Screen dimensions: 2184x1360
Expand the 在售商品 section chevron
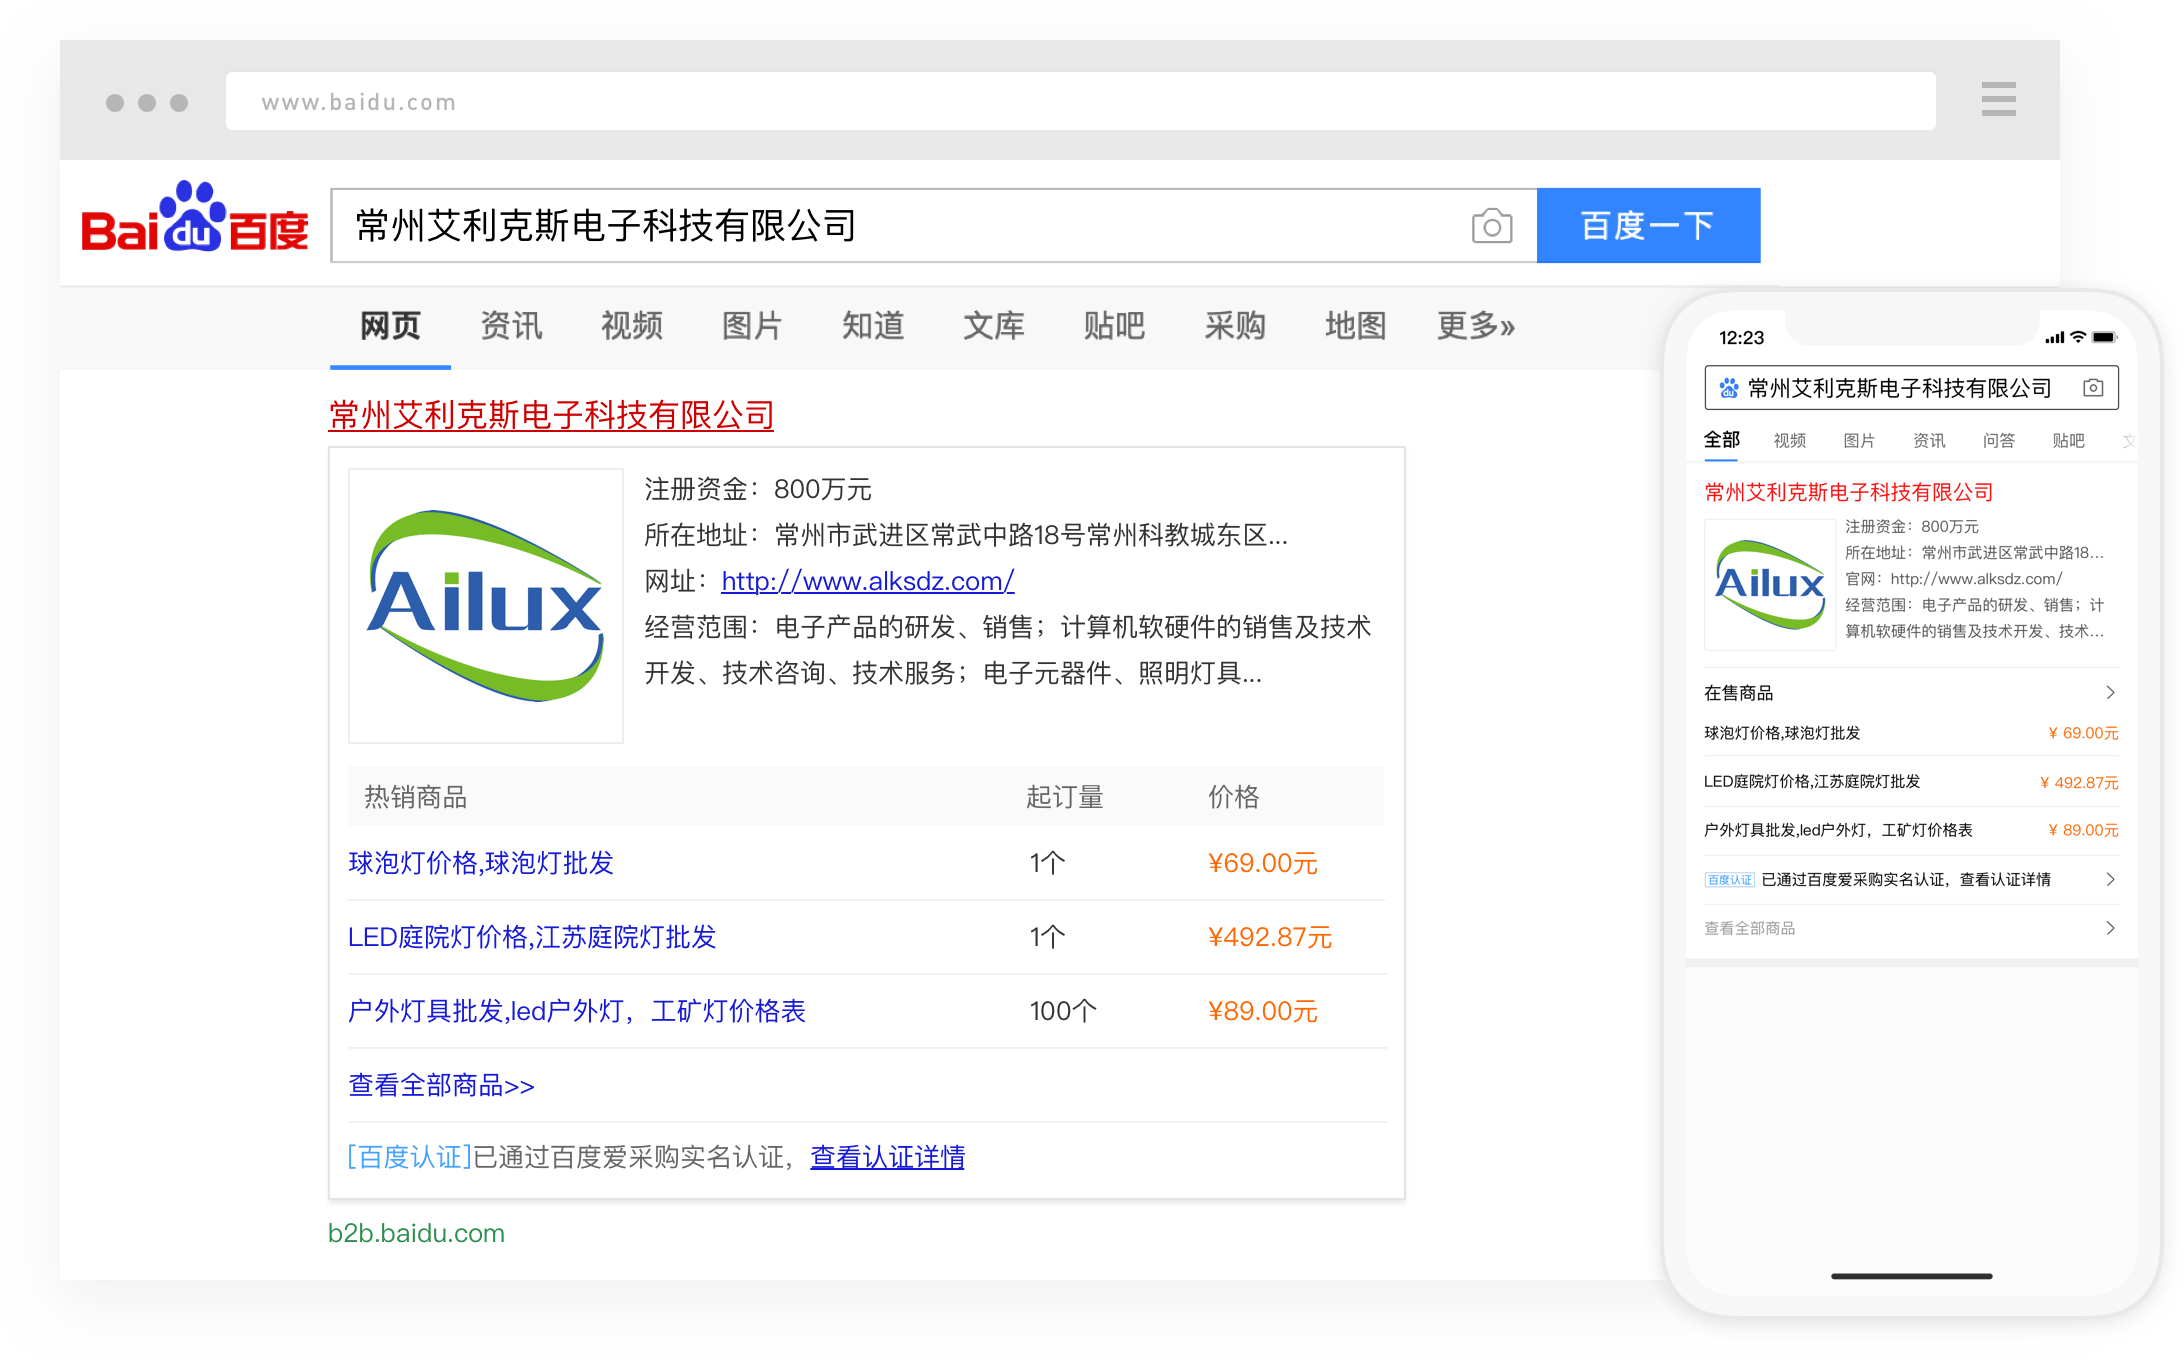[2111, 692]
